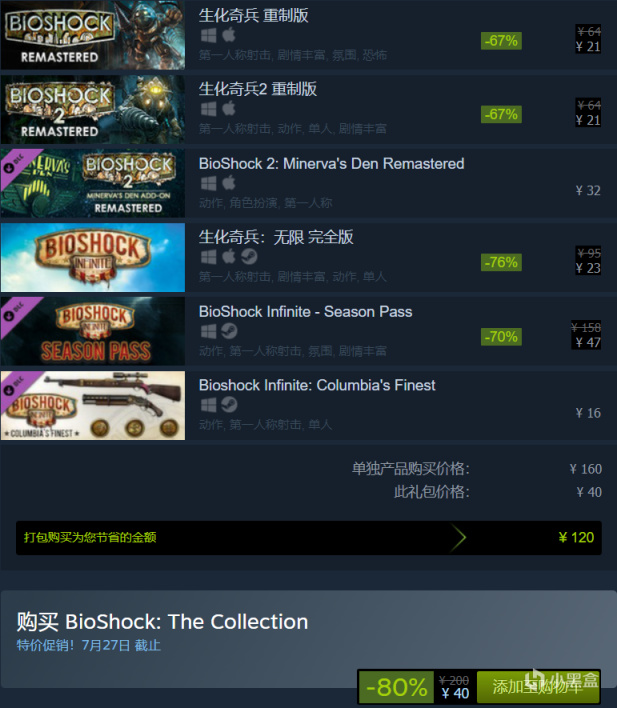This screenshot has height=708, width=617.
Task: Click Steam icon under 生化奇兵: 无限 完全版
Action: 249,256
